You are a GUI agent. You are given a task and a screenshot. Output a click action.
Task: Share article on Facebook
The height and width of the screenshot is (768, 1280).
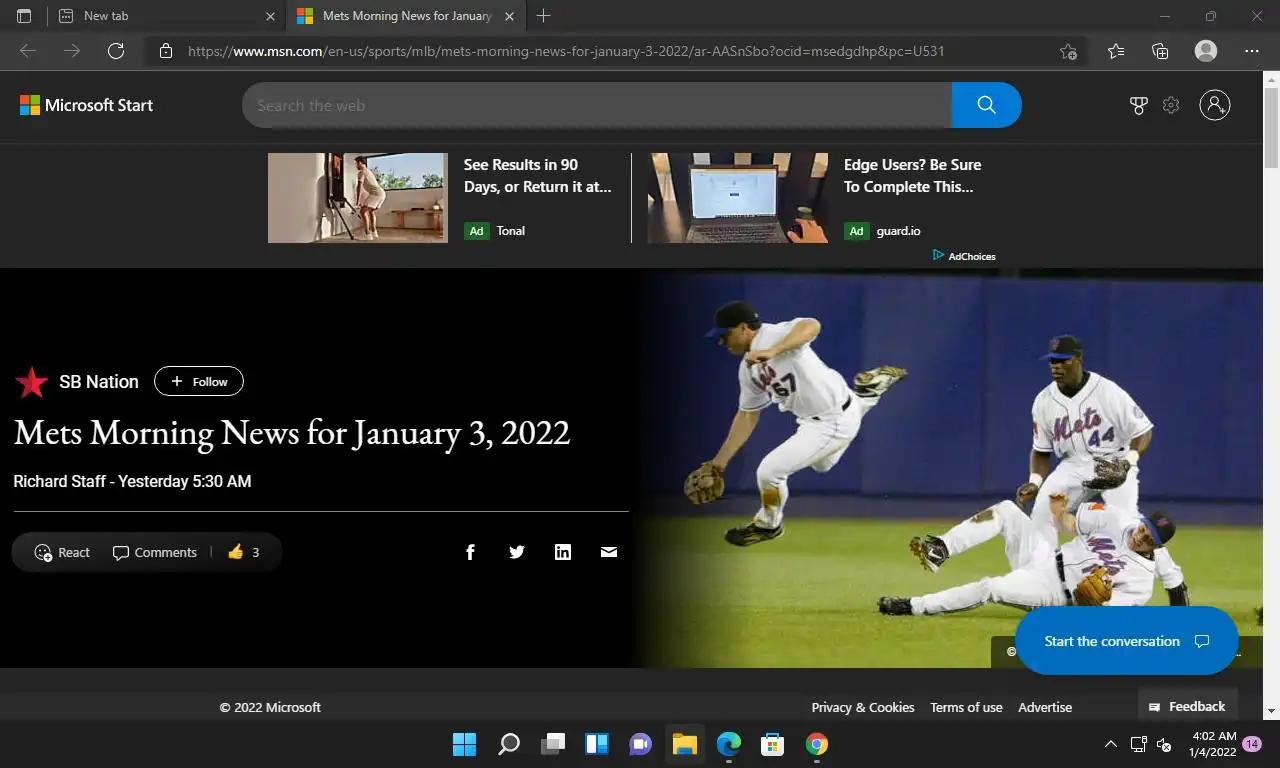click(470, 552)
